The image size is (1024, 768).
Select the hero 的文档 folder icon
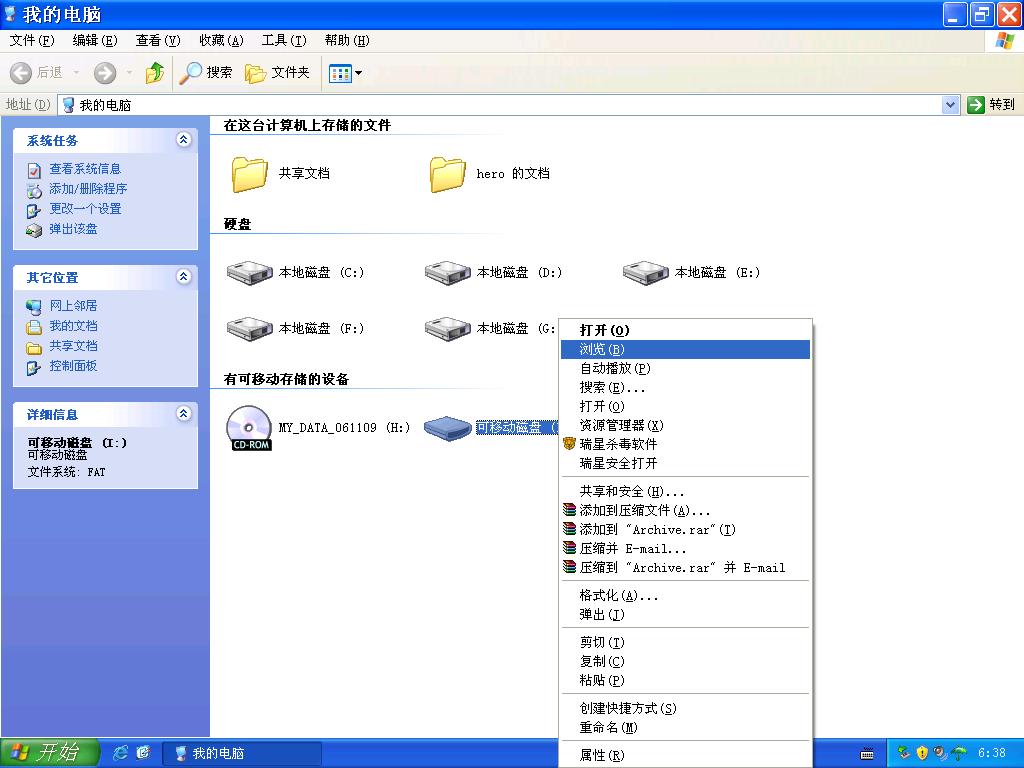click(448, 174)
